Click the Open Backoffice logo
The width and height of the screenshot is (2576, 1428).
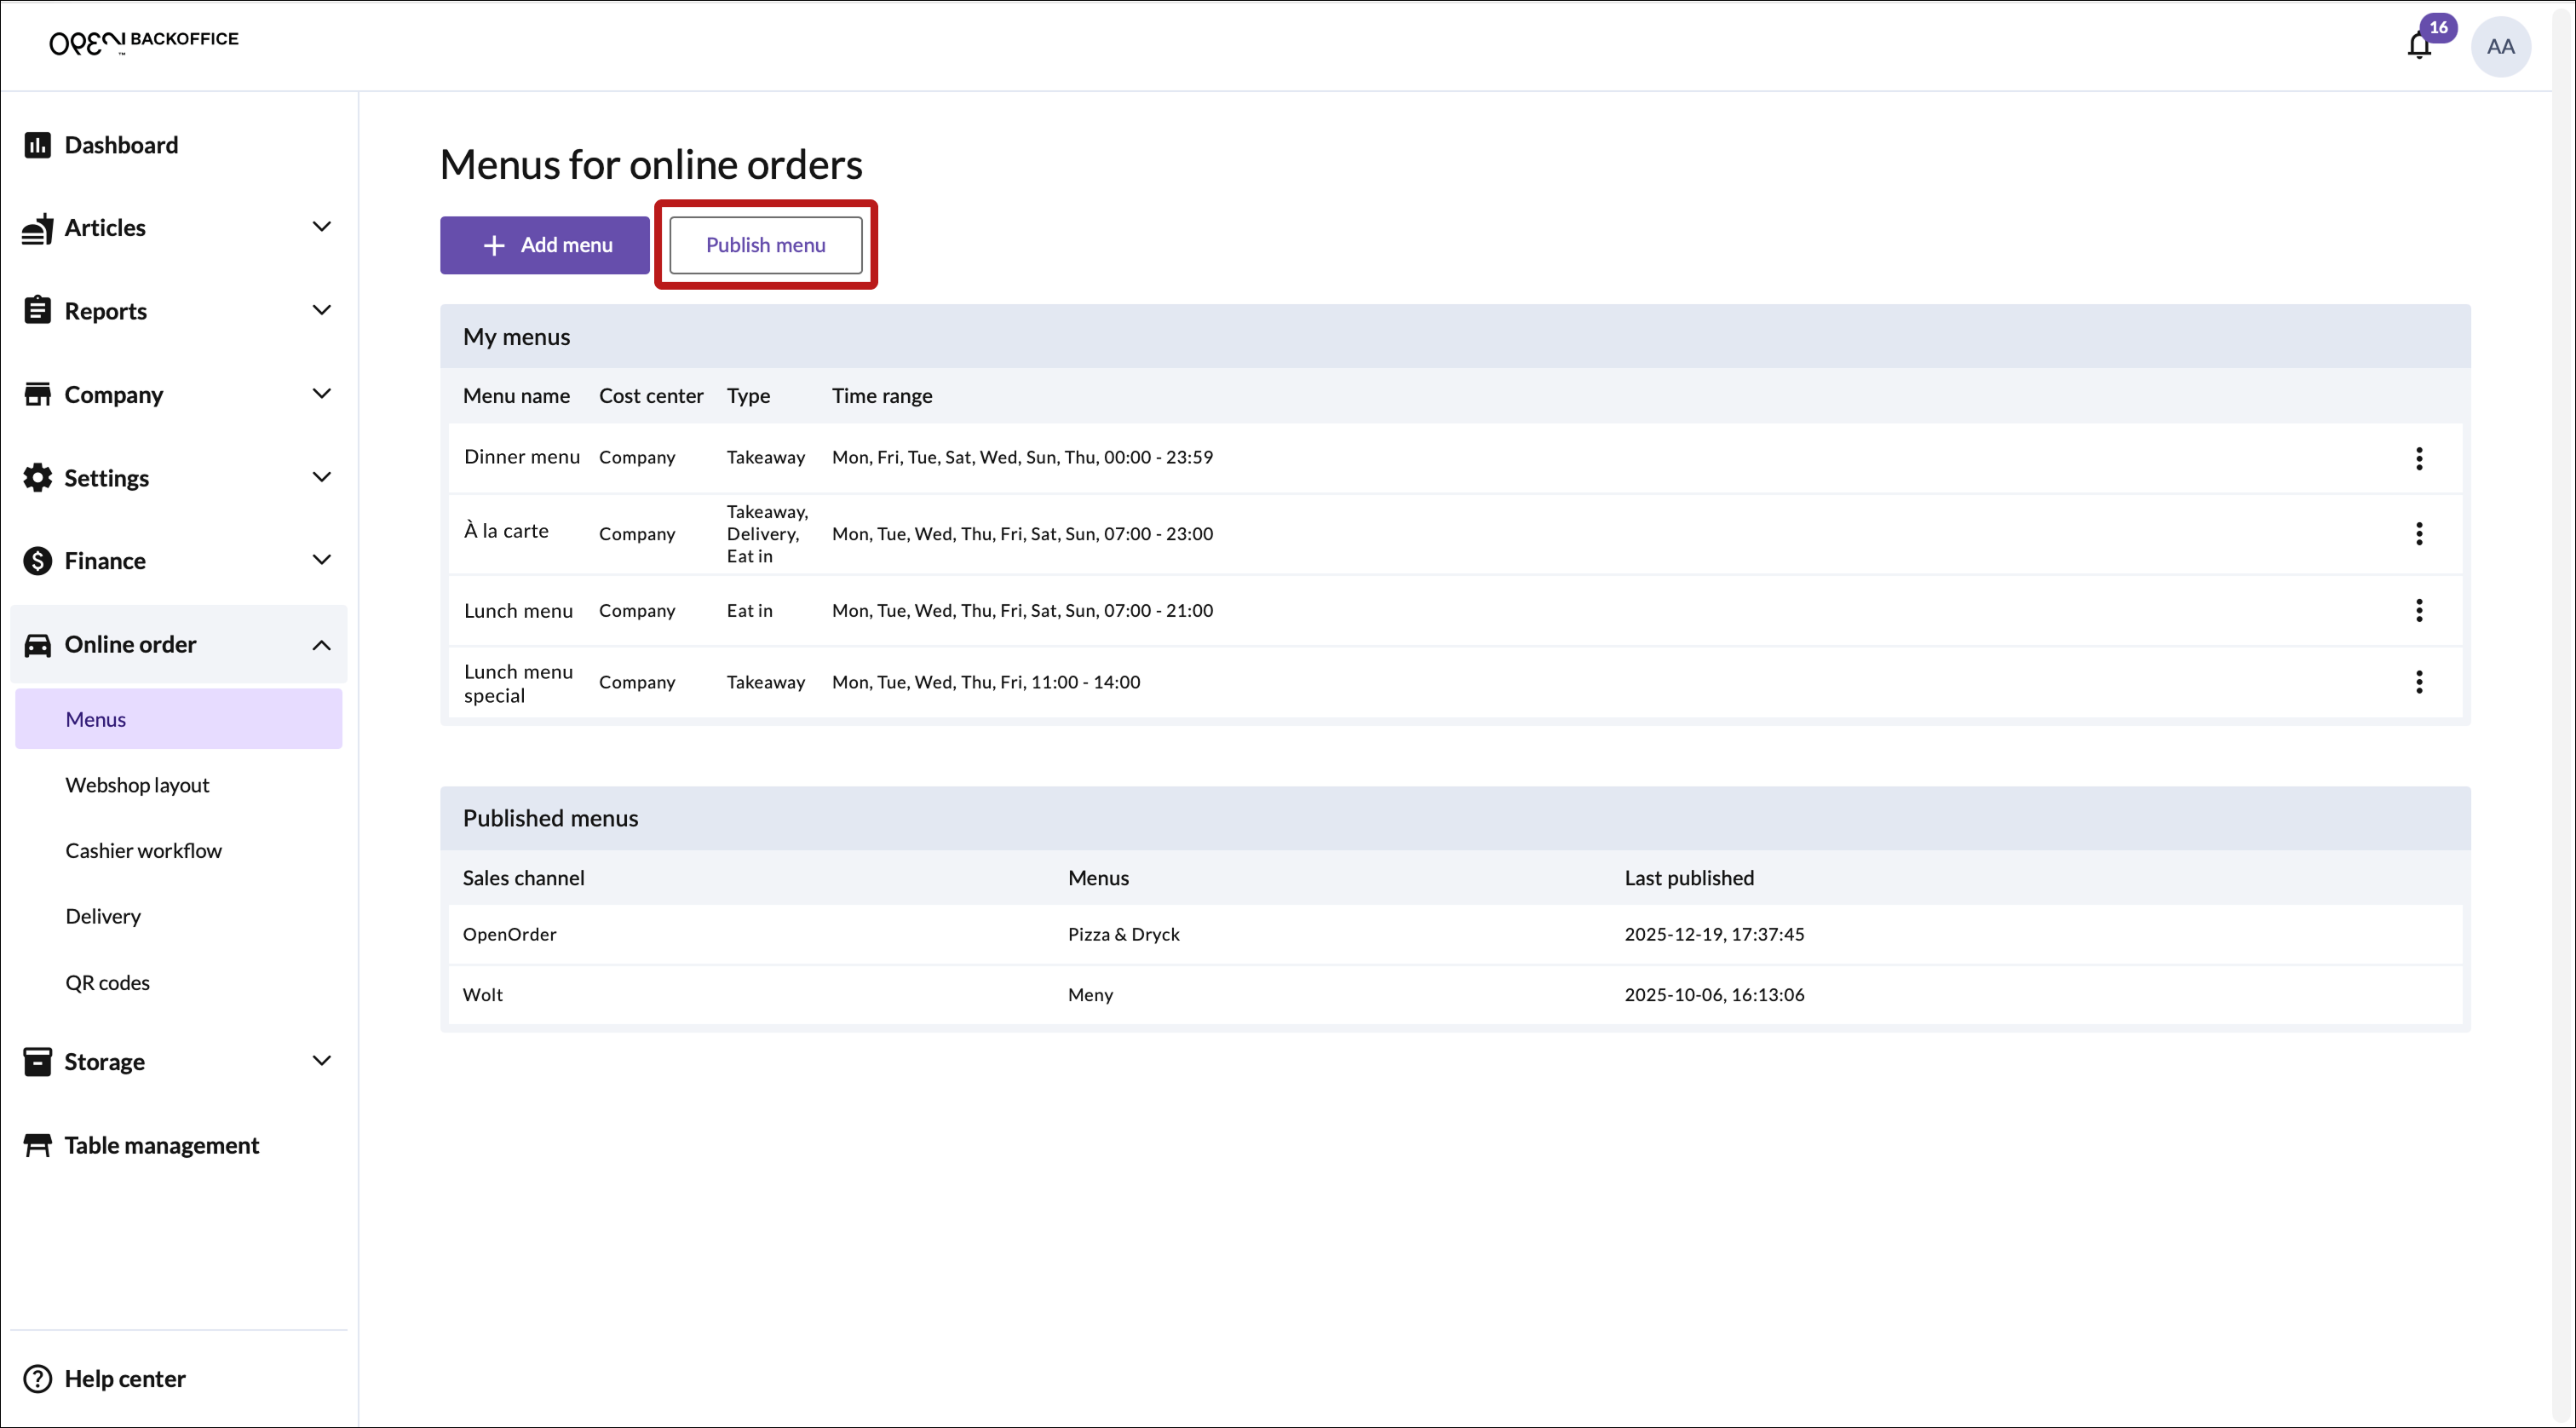(143, 42)
